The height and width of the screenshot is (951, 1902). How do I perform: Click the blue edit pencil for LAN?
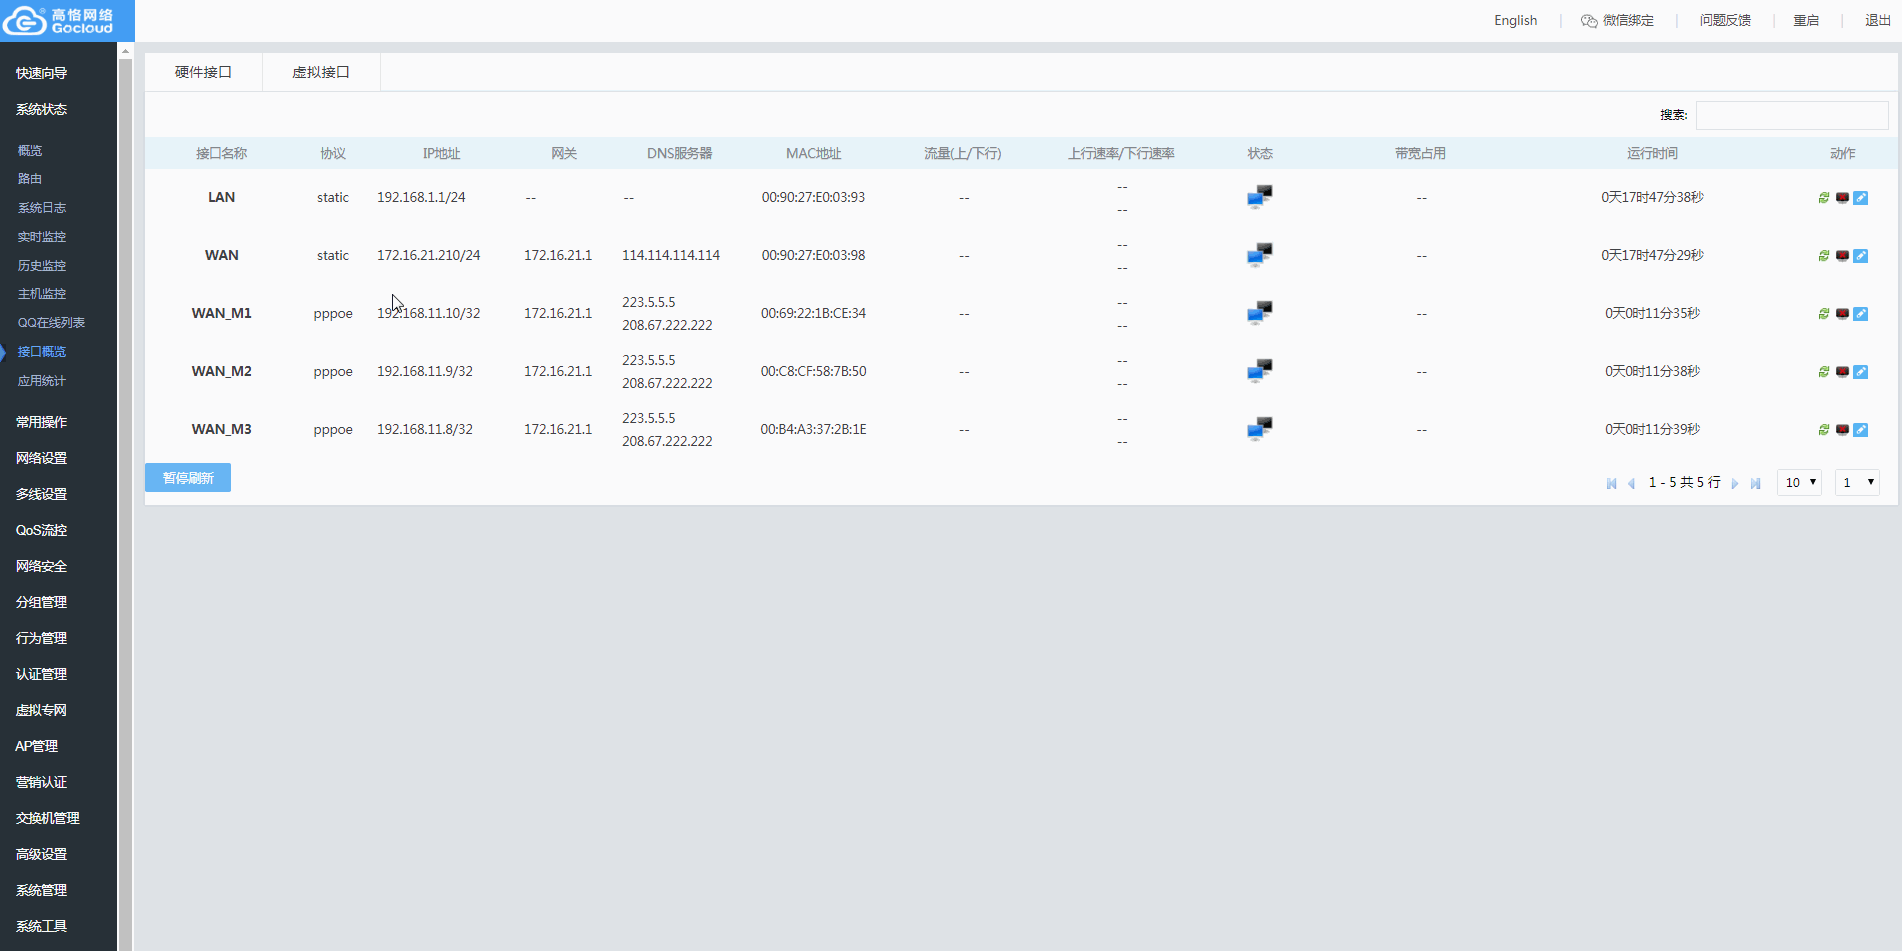tap(1861, 198)
